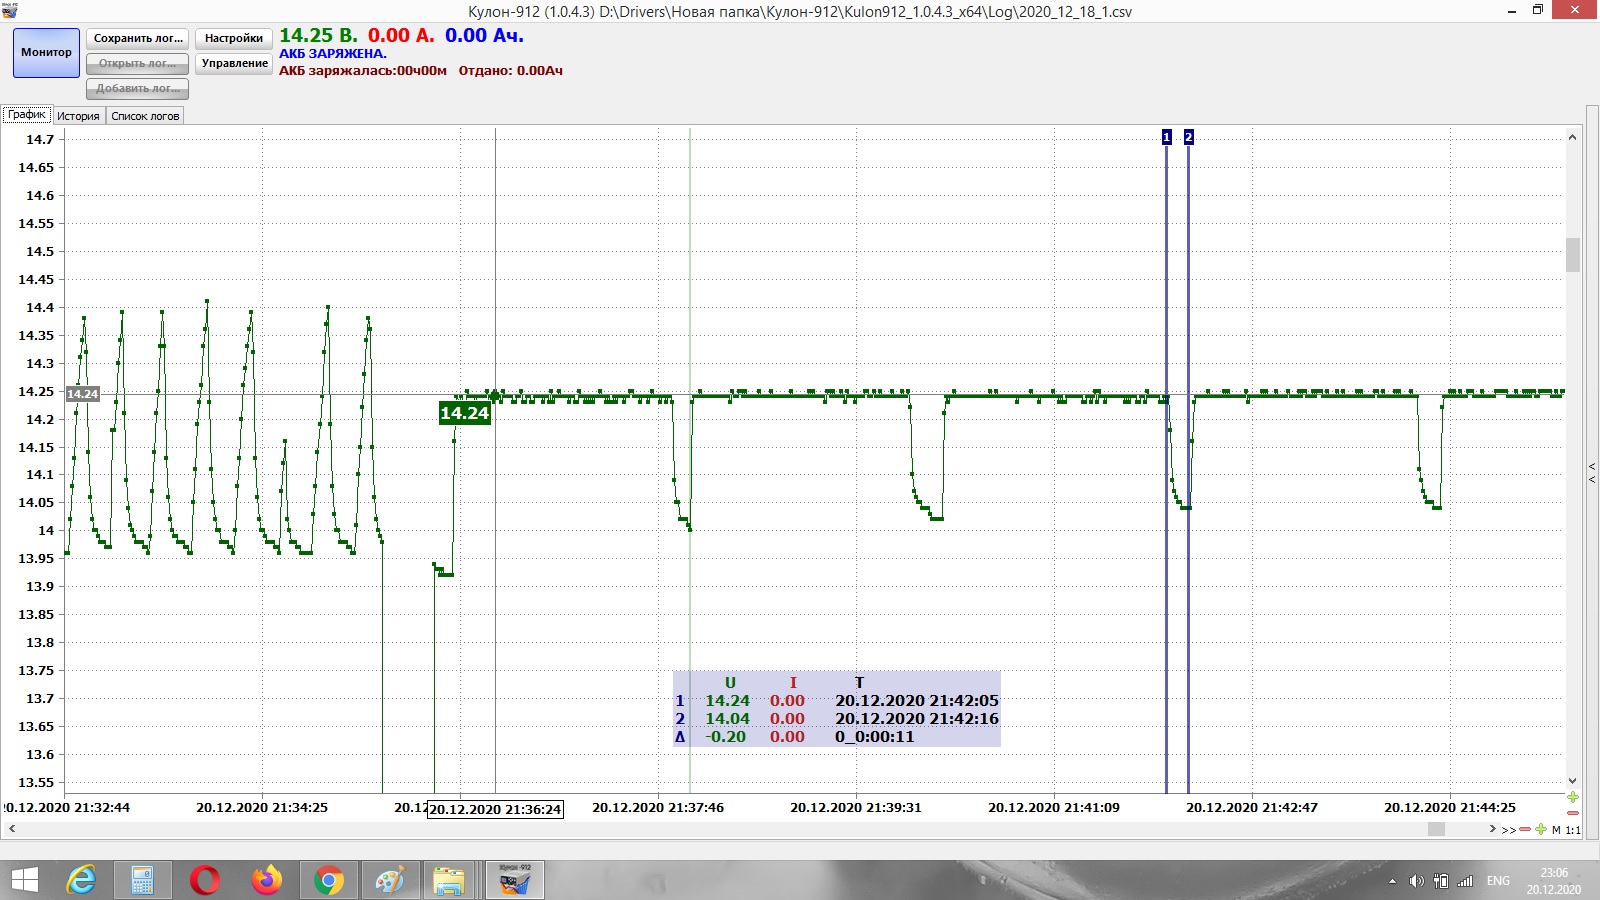Click the red horizontal zoom-out minus icon
This screenshot has width=1600, height=900.
(x=1524, y=829)
